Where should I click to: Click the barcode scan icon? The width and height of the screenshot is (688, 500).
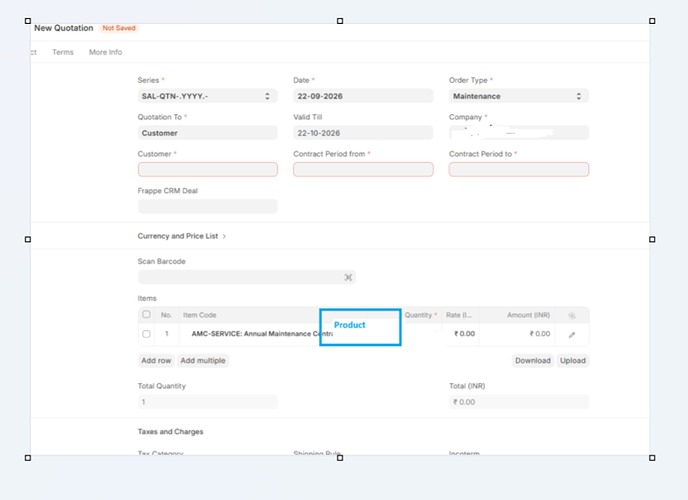[348, 277]
